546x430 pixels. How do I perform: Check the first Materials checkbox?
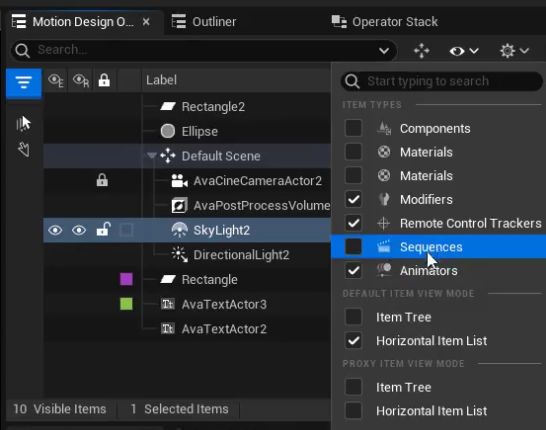pos(353,152)
